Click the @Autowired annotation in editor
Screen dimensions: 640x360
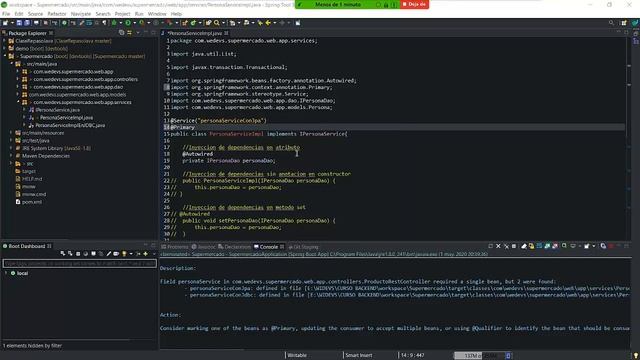pos(198,154)
